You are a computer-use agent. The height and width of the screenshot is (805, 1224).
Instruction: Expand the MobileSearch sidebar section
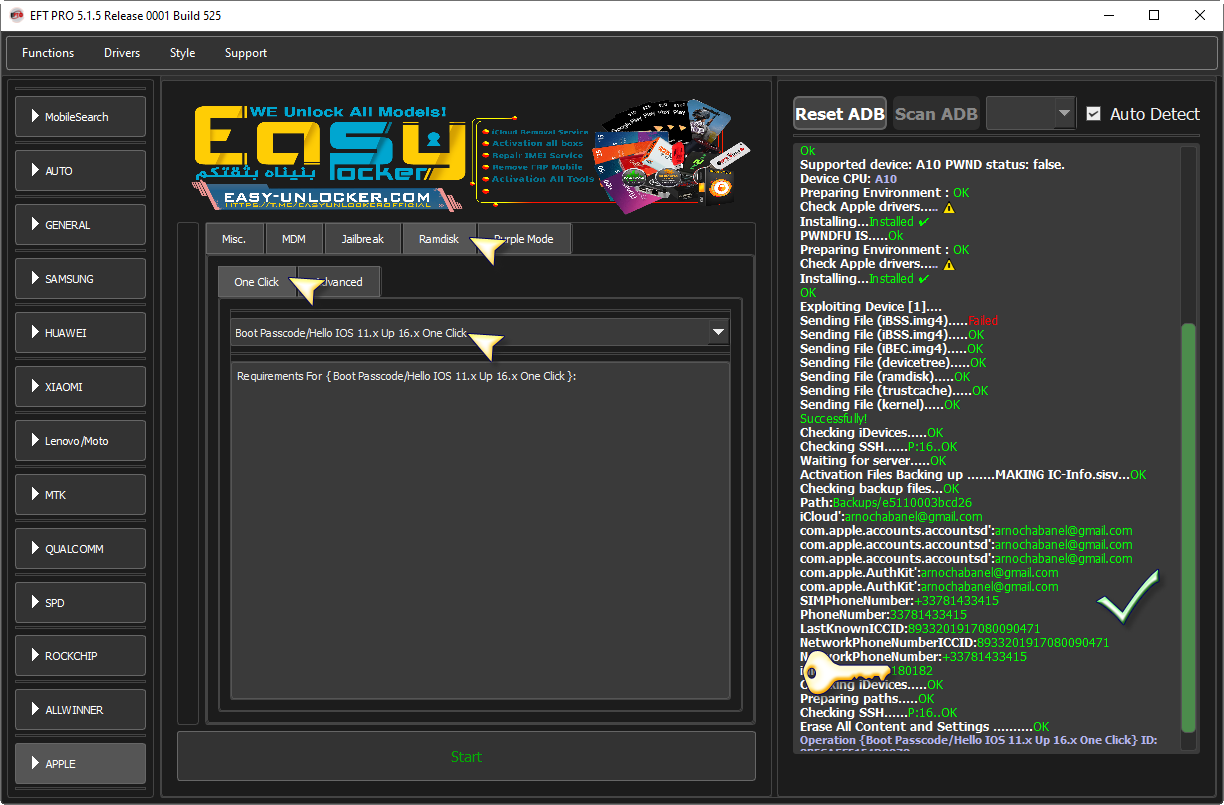(x=81, y=117)
